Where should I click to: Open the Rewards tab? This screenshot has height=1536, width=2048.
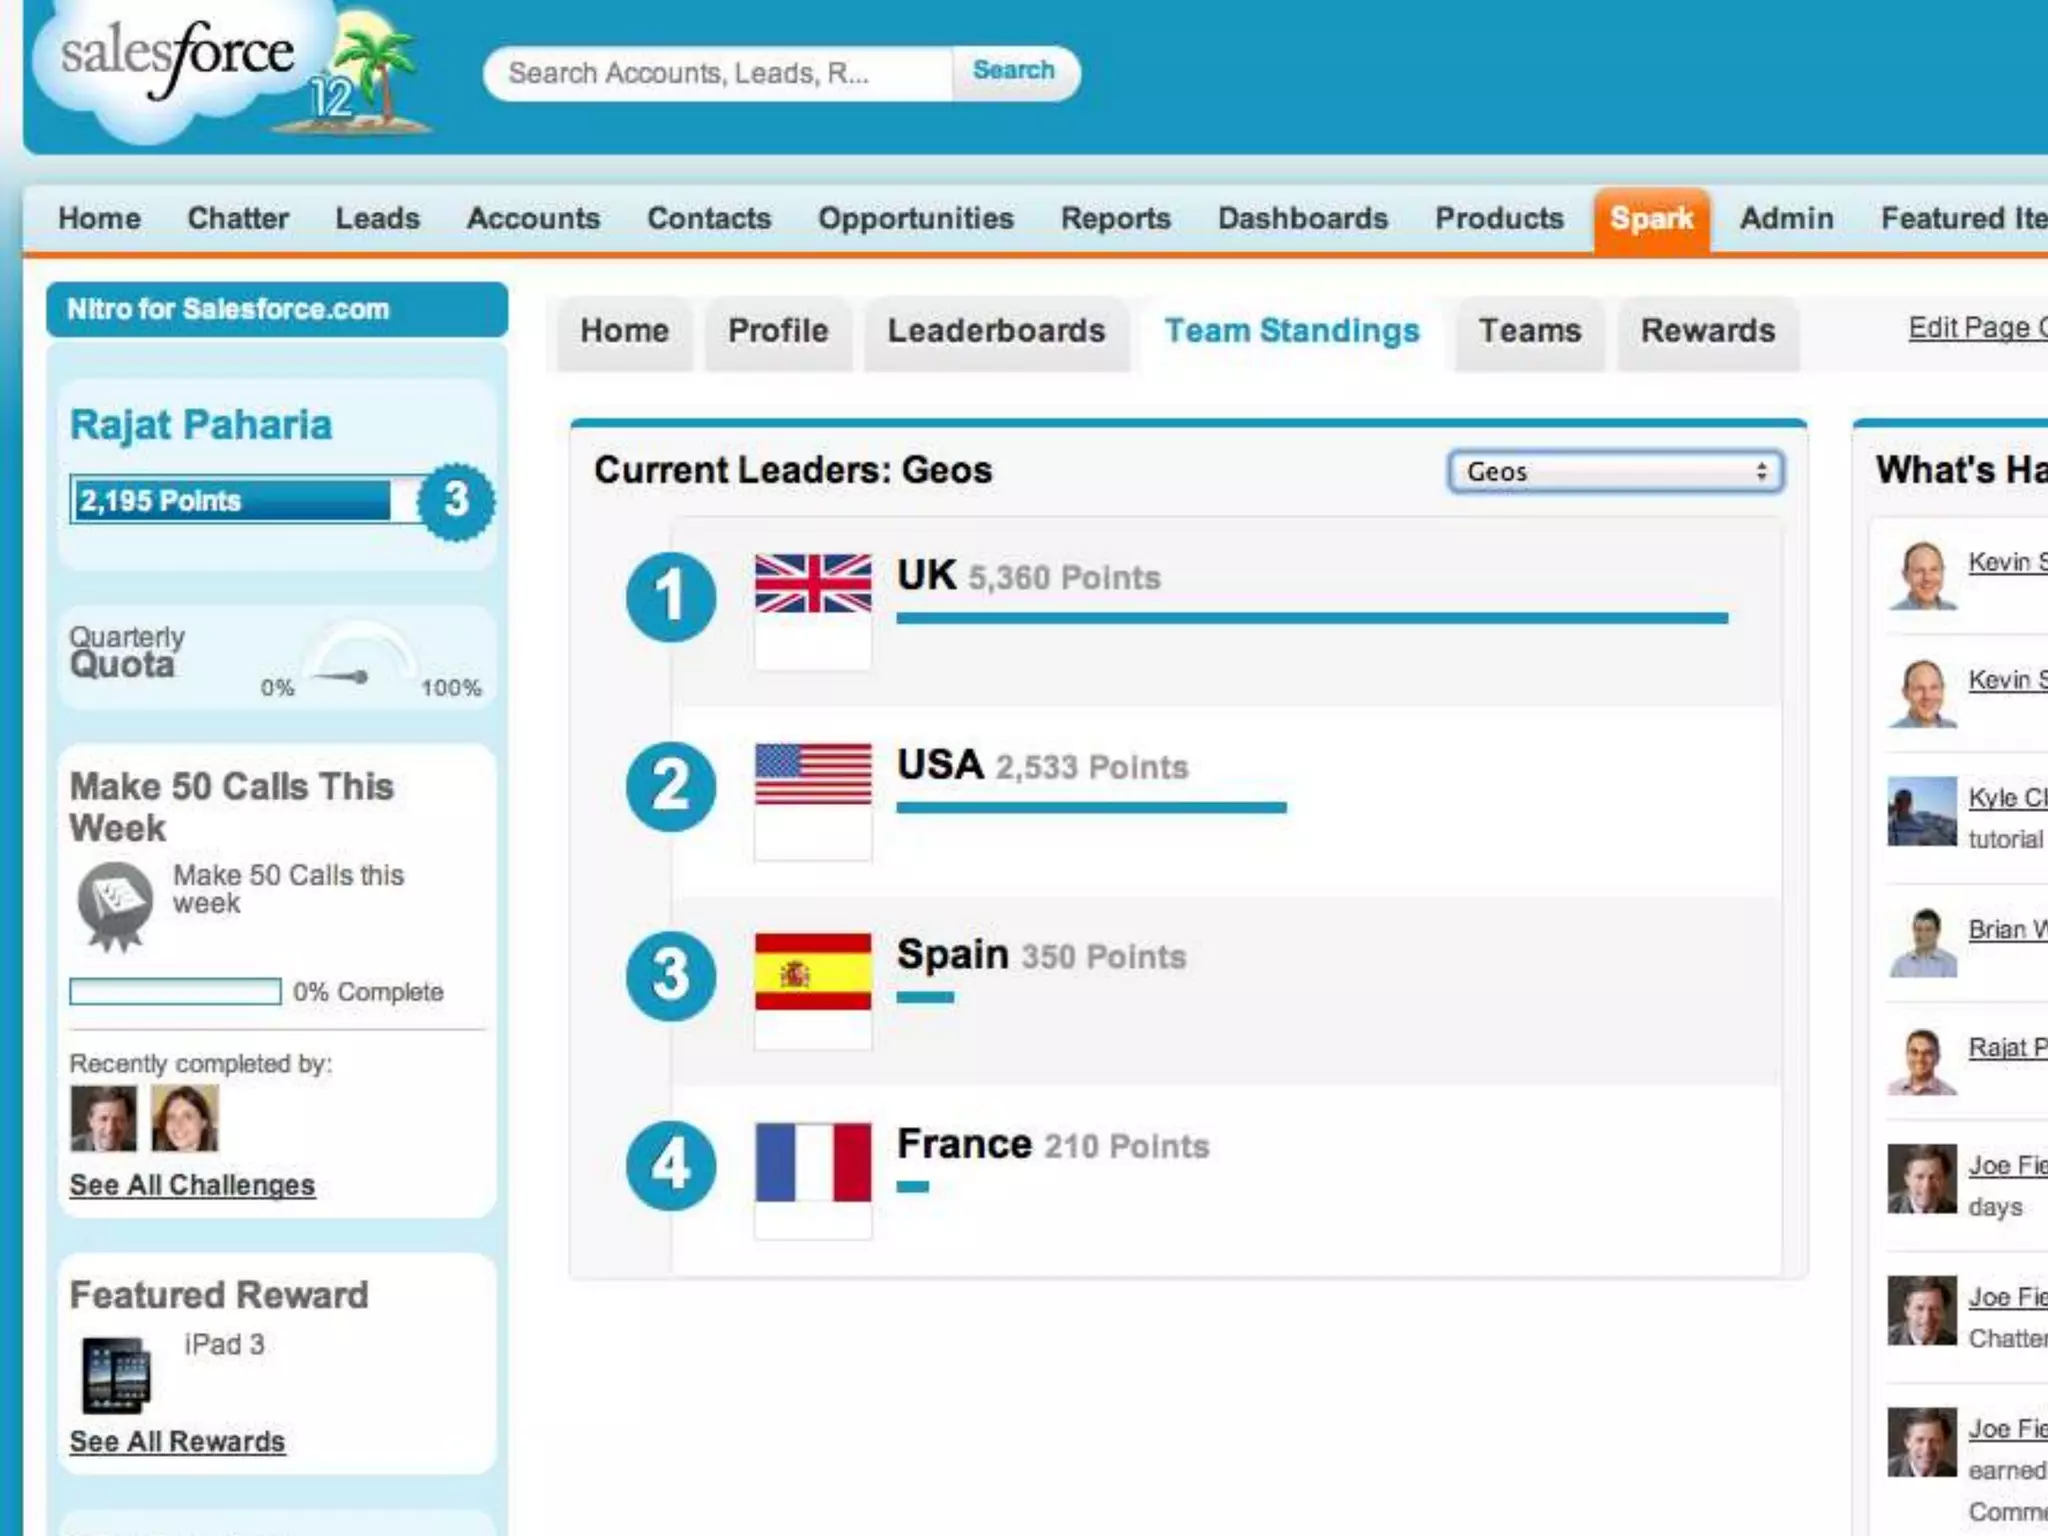[x=1707, y=331]
